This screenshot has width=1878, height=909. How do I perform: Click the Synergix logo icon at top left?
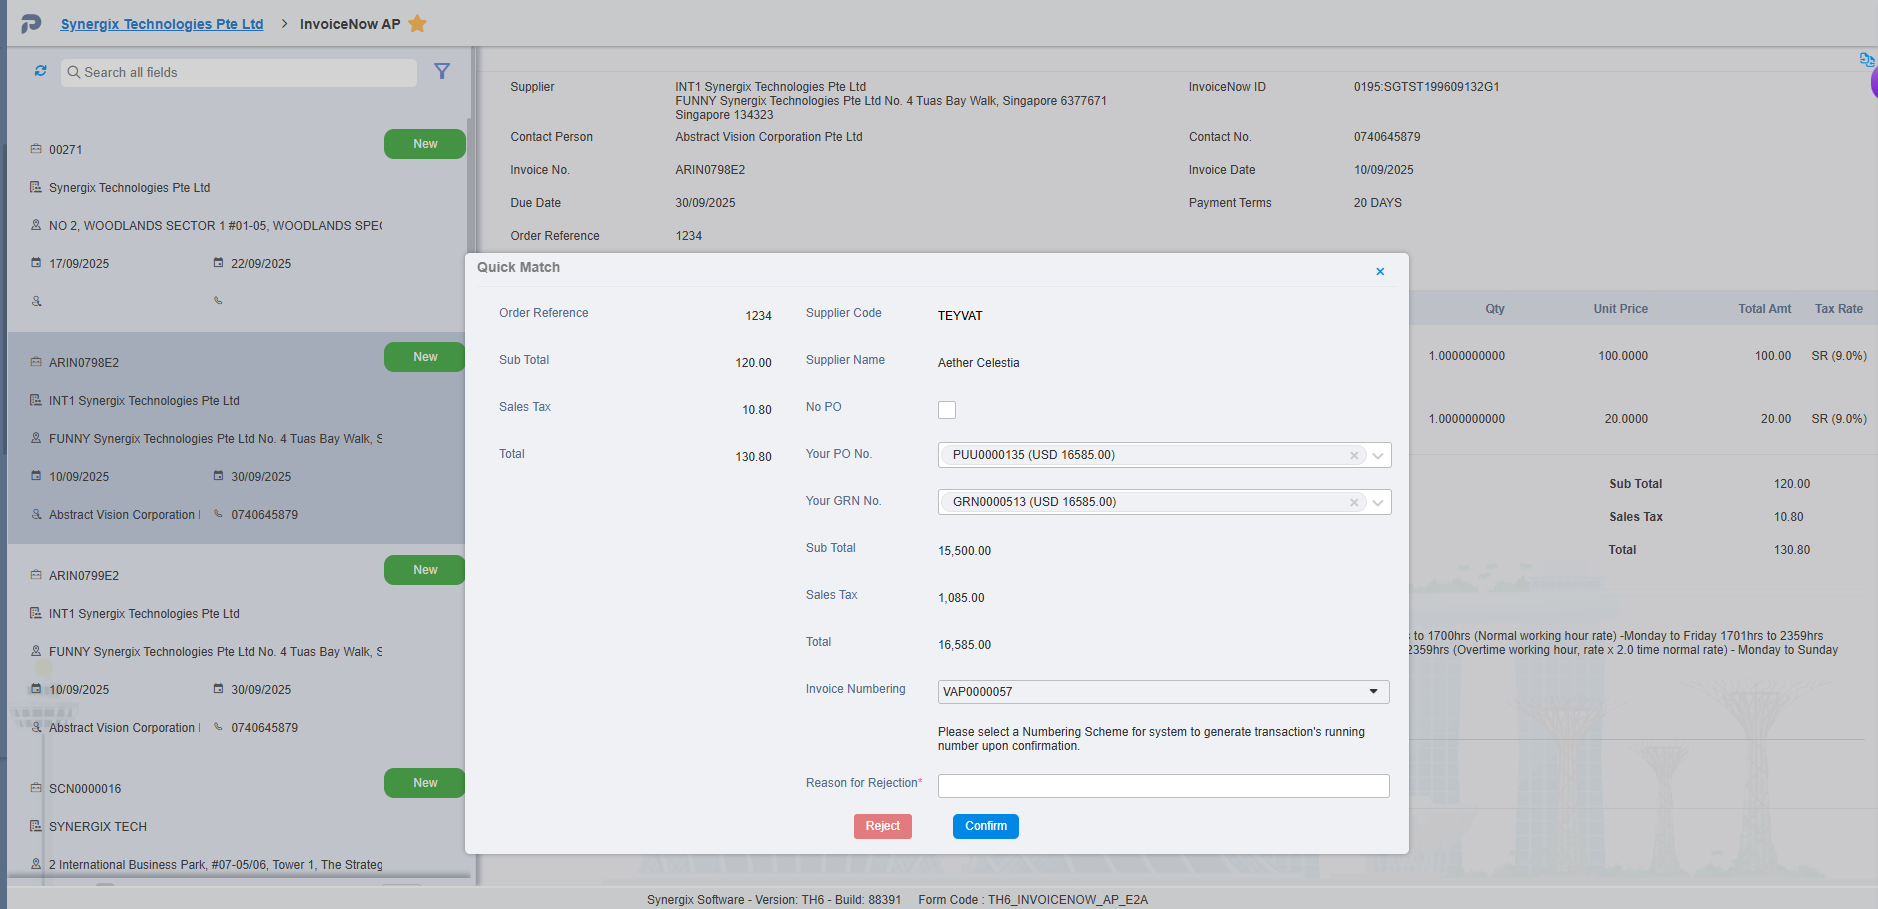[x=31, y=24]
